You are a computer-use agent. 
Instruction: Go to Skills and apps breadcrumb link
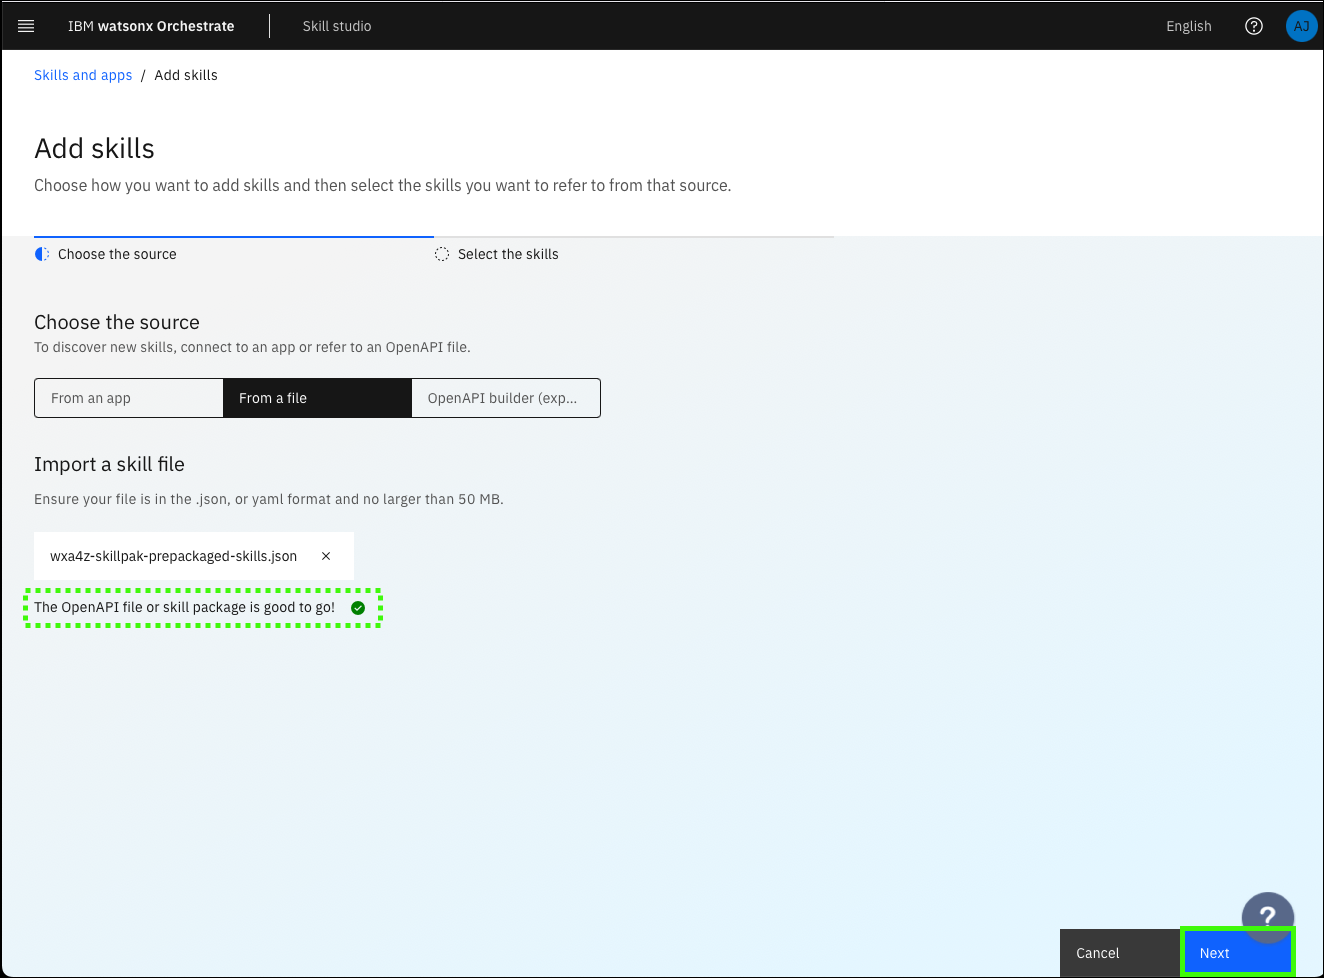[83, 75]
